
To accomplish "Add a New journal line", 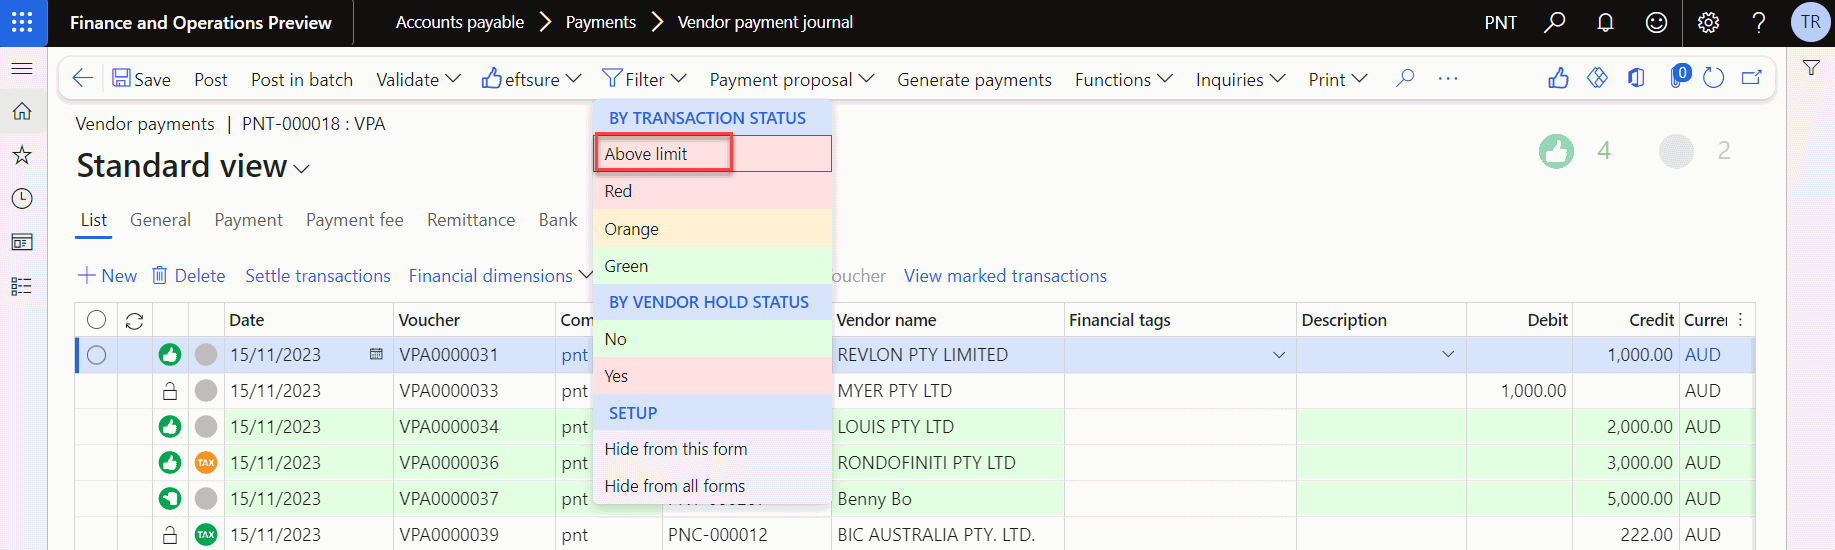I will (x=108, y=276).
